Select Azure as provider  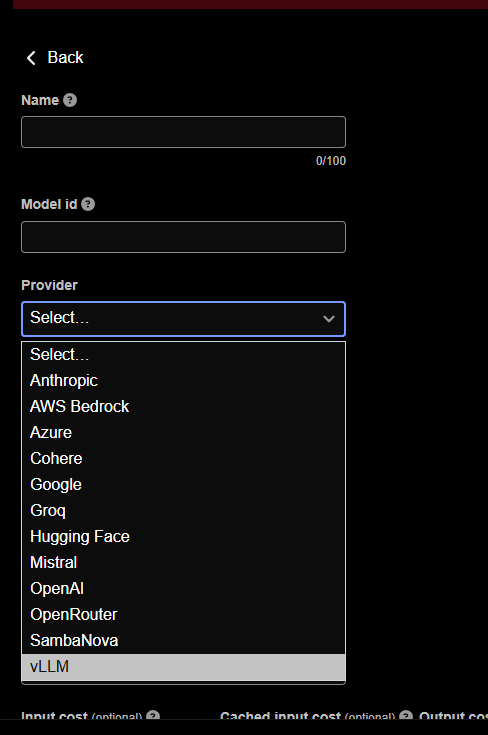coord(183,433)
